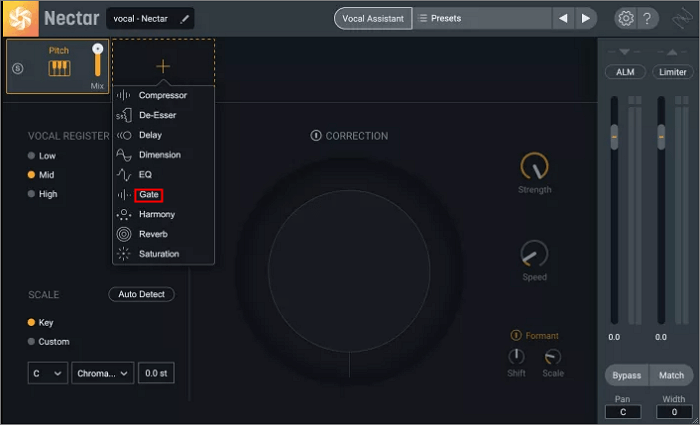Click the Pitch module piano keys icon
700x425 pixels.
pyautogui.click(x=60, y=69)
